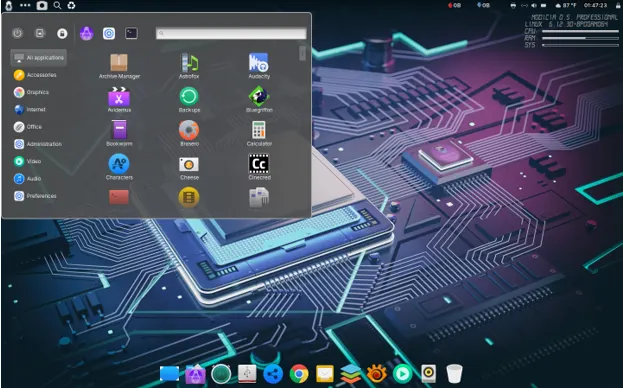Select the Graphics category
Image resolution: width=623 pixels, height=388 pixels.
point(31,92)
